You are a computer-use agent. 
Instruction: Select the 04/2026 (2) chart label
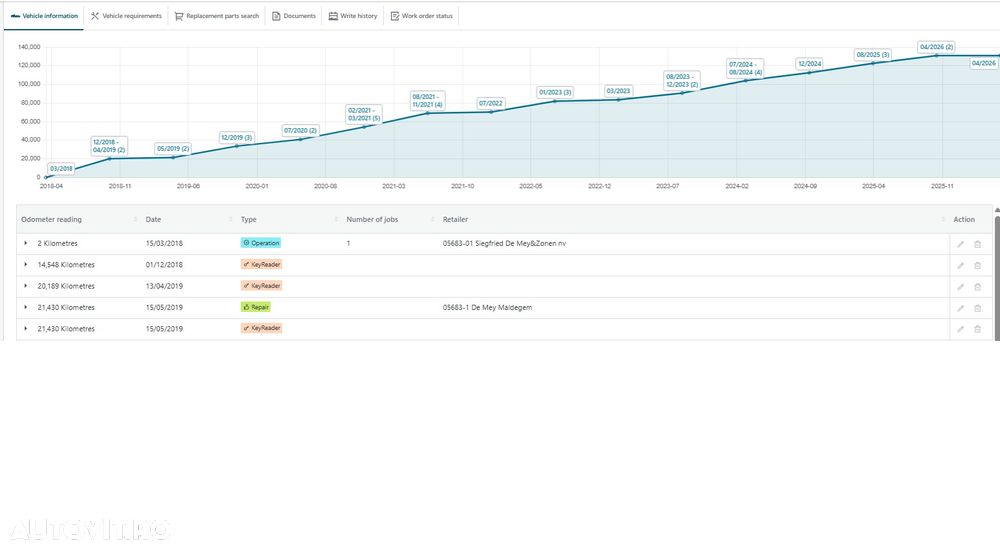point(936,47)
